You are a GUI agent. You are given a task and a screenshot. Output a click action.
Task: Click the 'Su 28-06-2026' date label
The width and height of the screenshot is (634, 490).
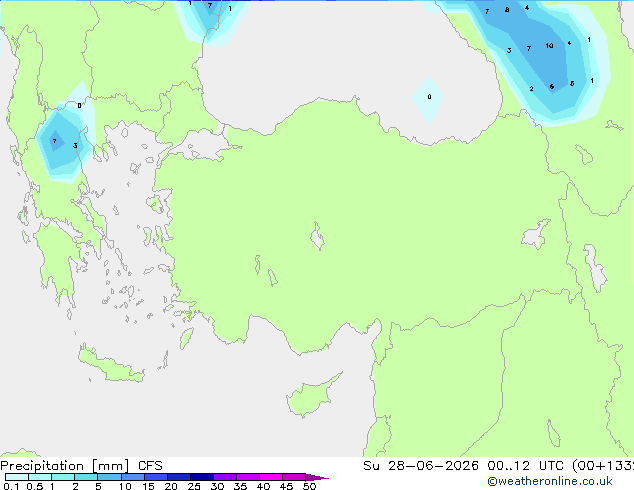[x=421, y=466]
